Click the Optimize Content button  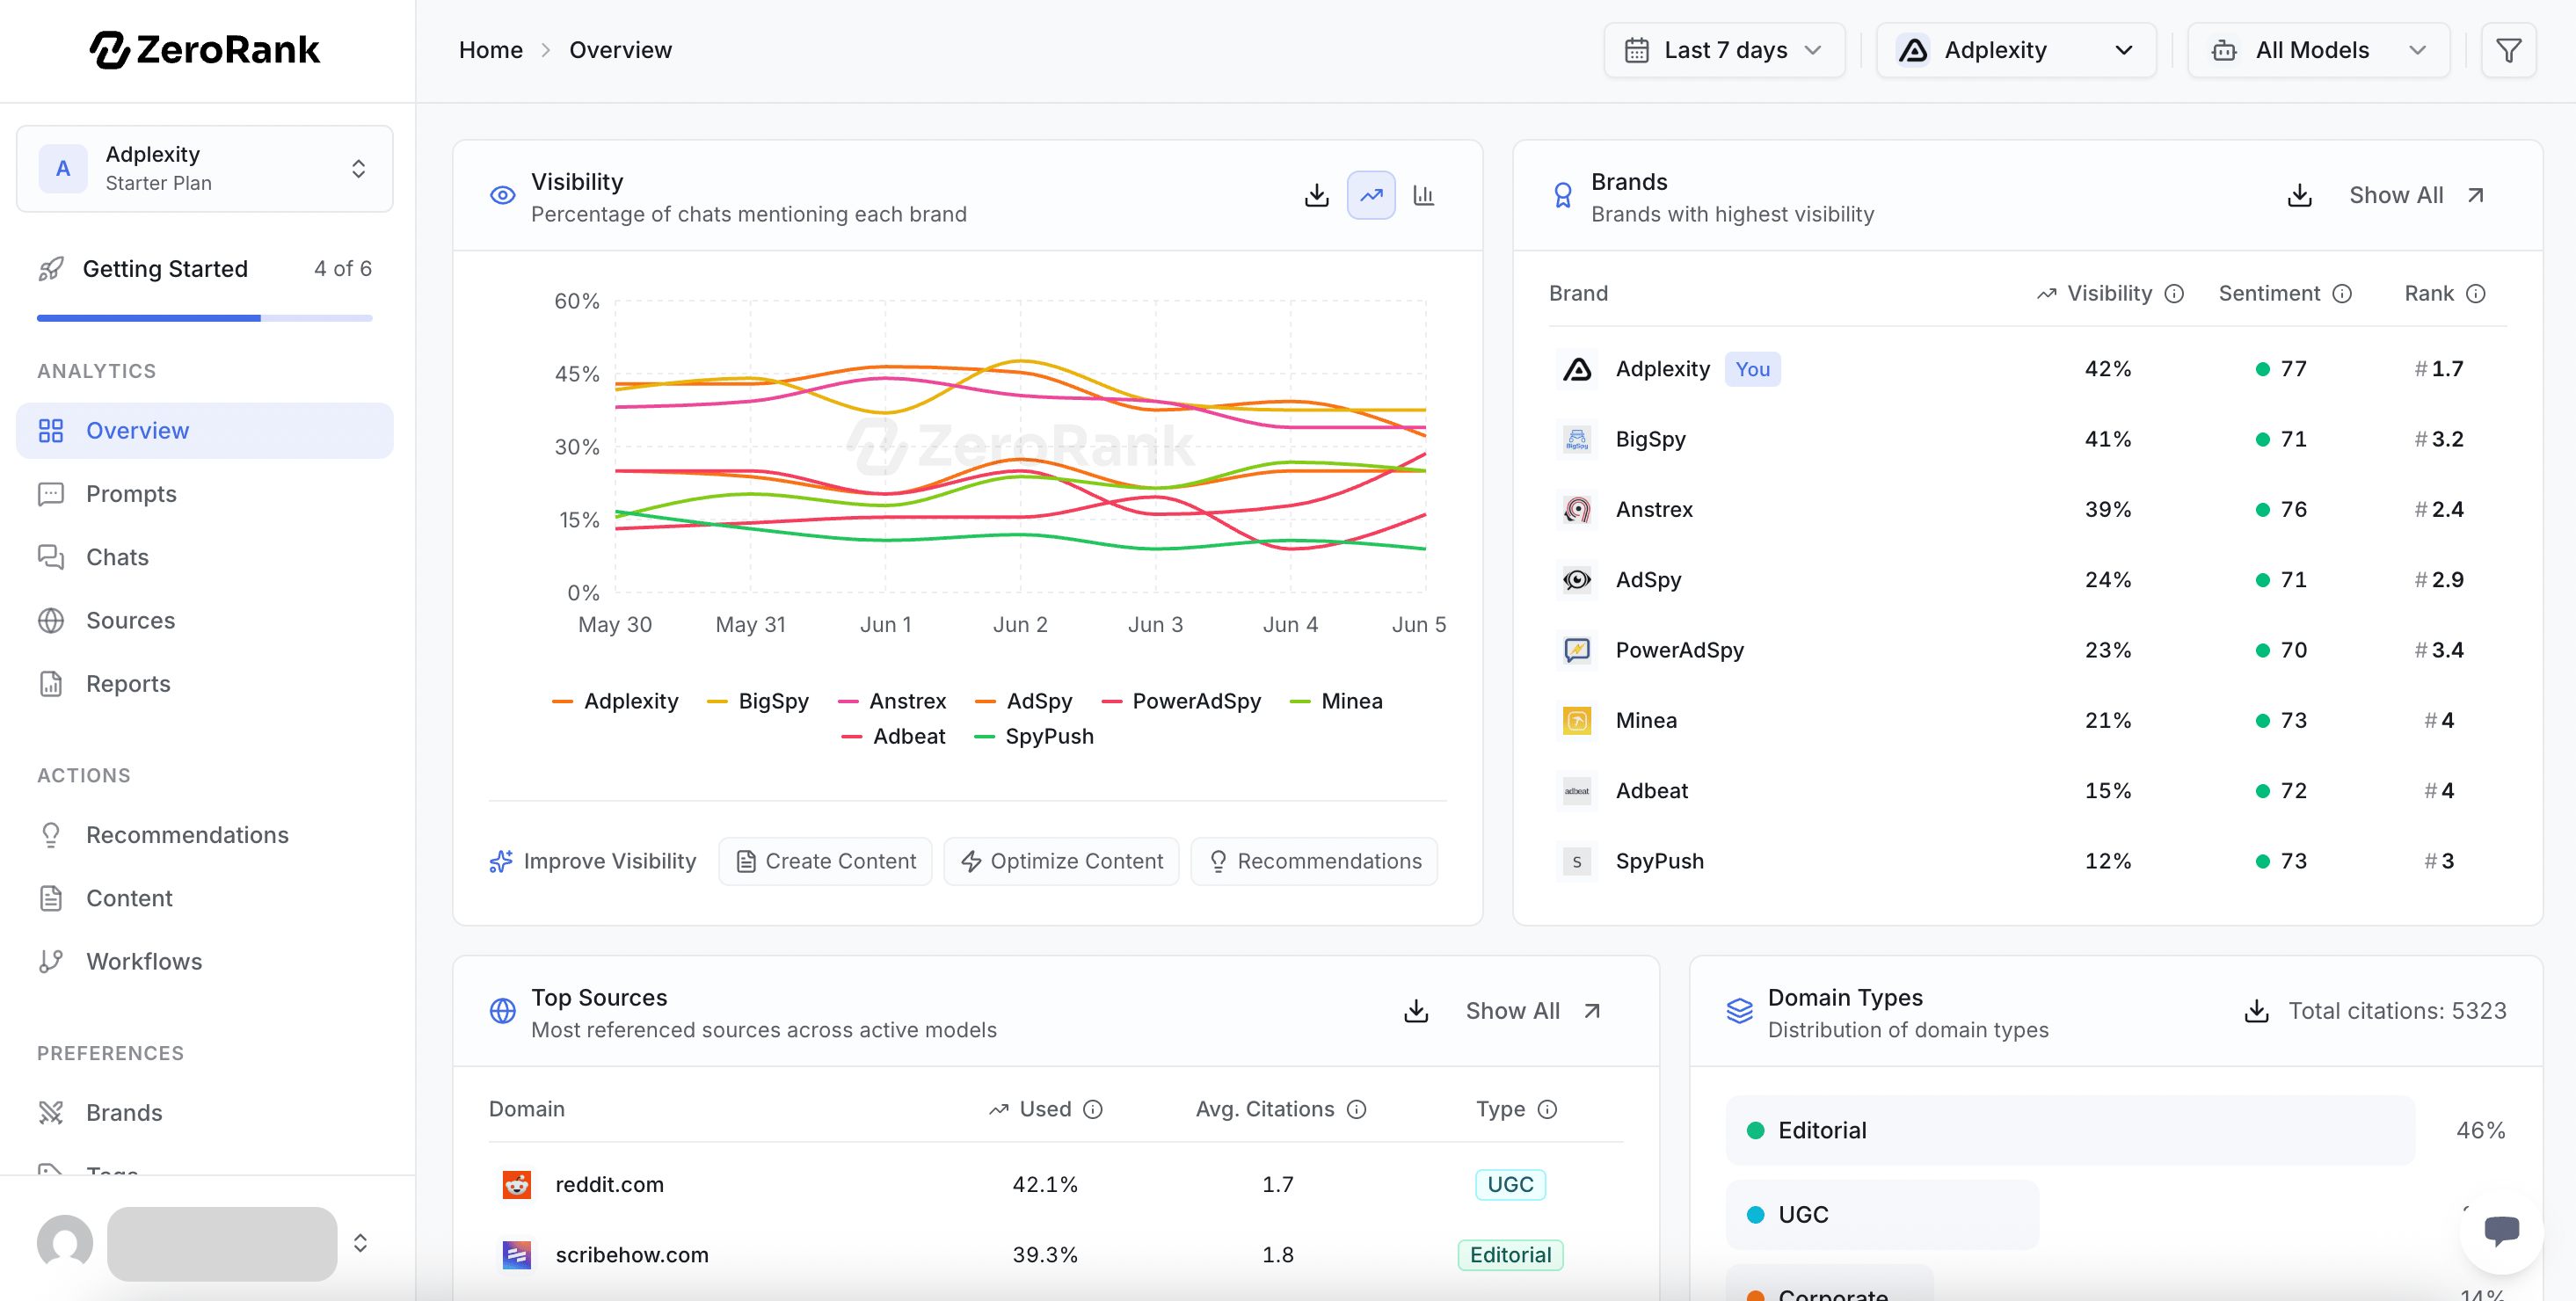click(x=1061, y=862)
